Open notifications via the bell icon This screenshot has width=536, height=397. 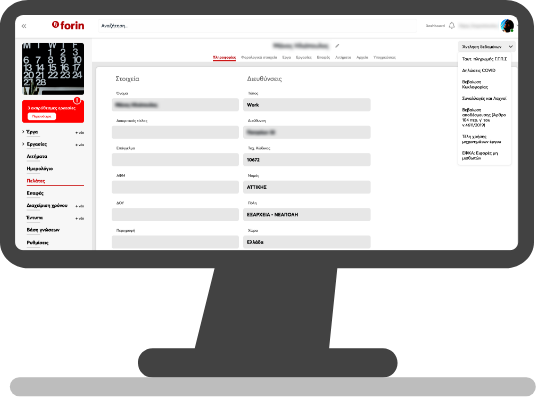tap(452, 26)
